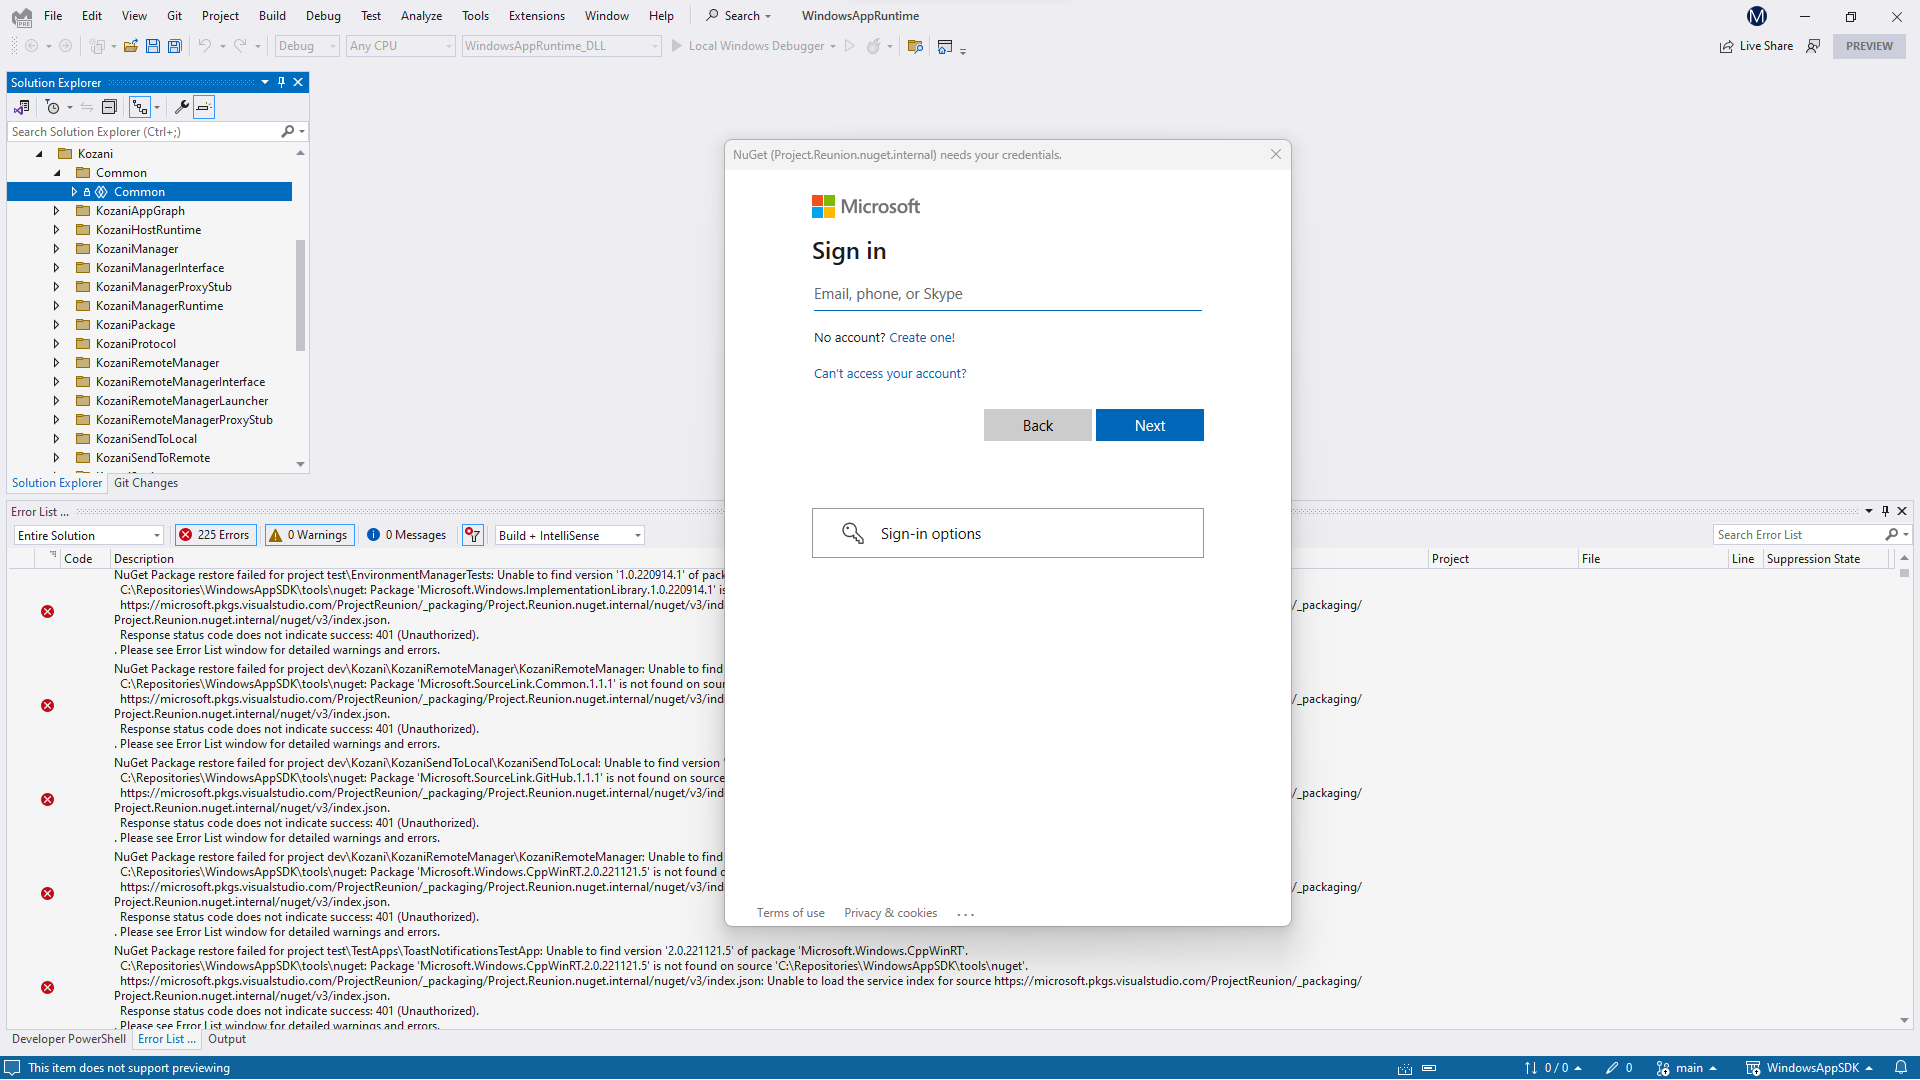Toggle the 0 Messages filter
Image resolution: width=1920 pixels, height=1080 pixels.
click(407, 535)
